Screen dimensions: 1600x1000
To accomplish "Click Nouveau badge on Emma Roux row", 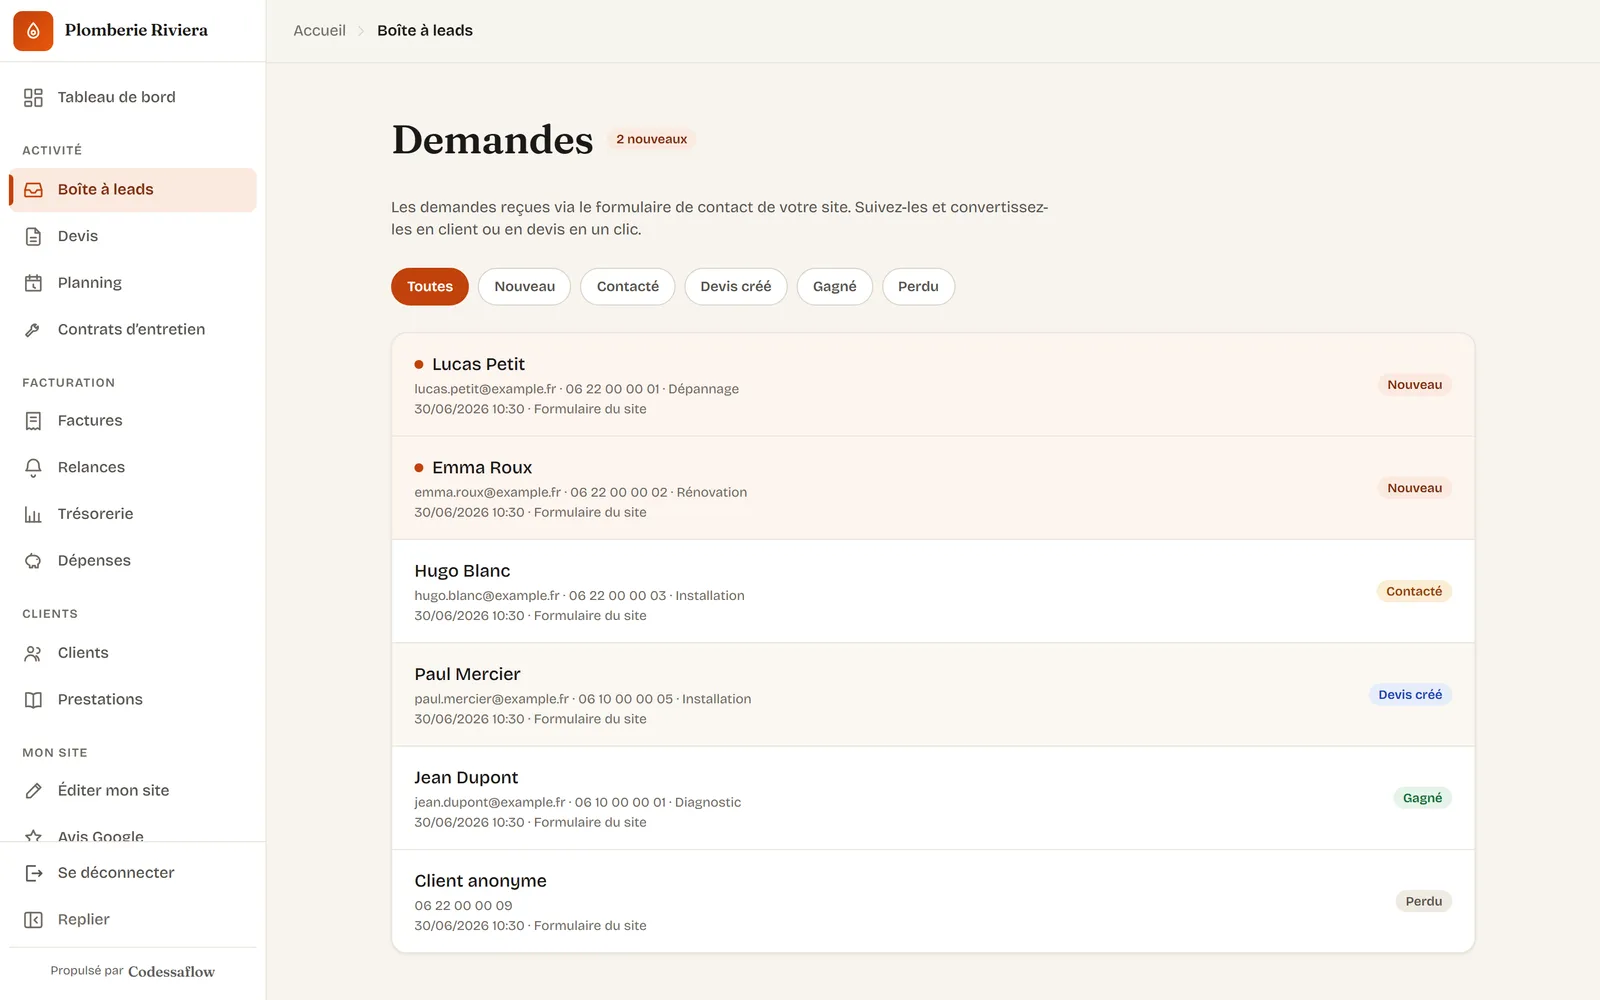I will click(x=1414, y=488).
